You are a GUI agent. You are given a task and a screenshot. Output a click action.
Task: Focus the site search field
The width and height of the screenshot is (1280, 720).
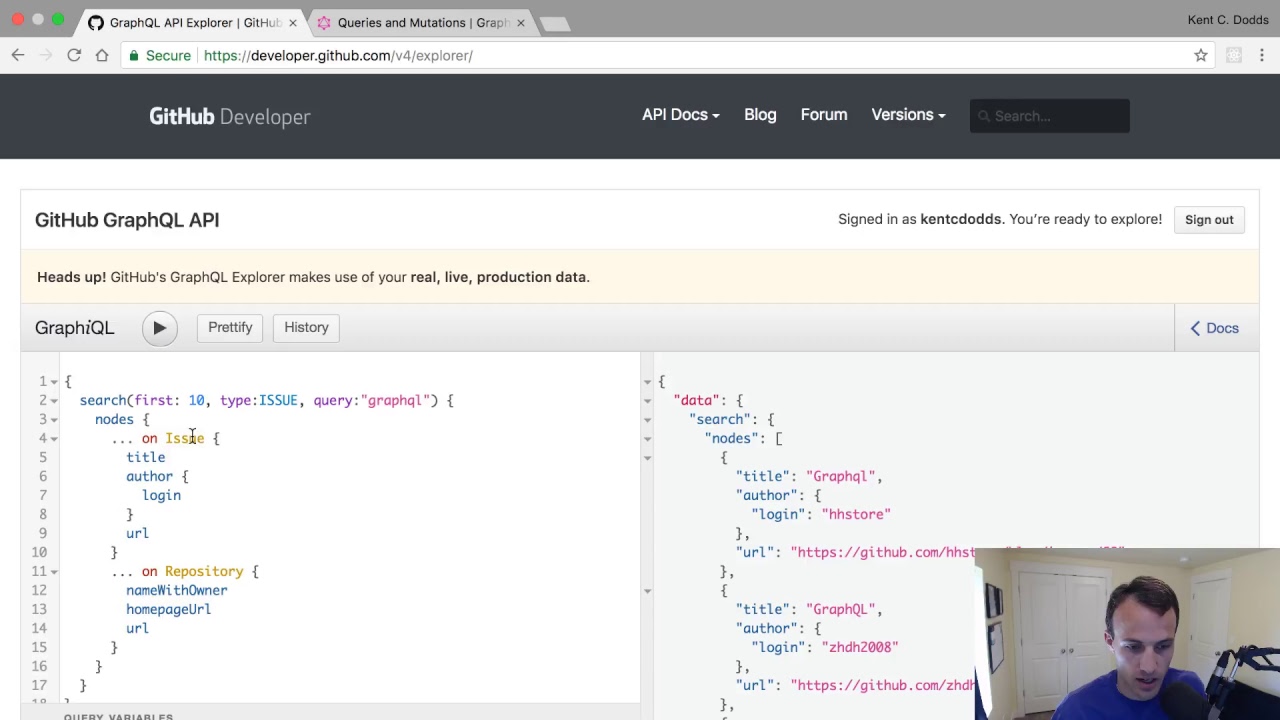coord(1049,116)
